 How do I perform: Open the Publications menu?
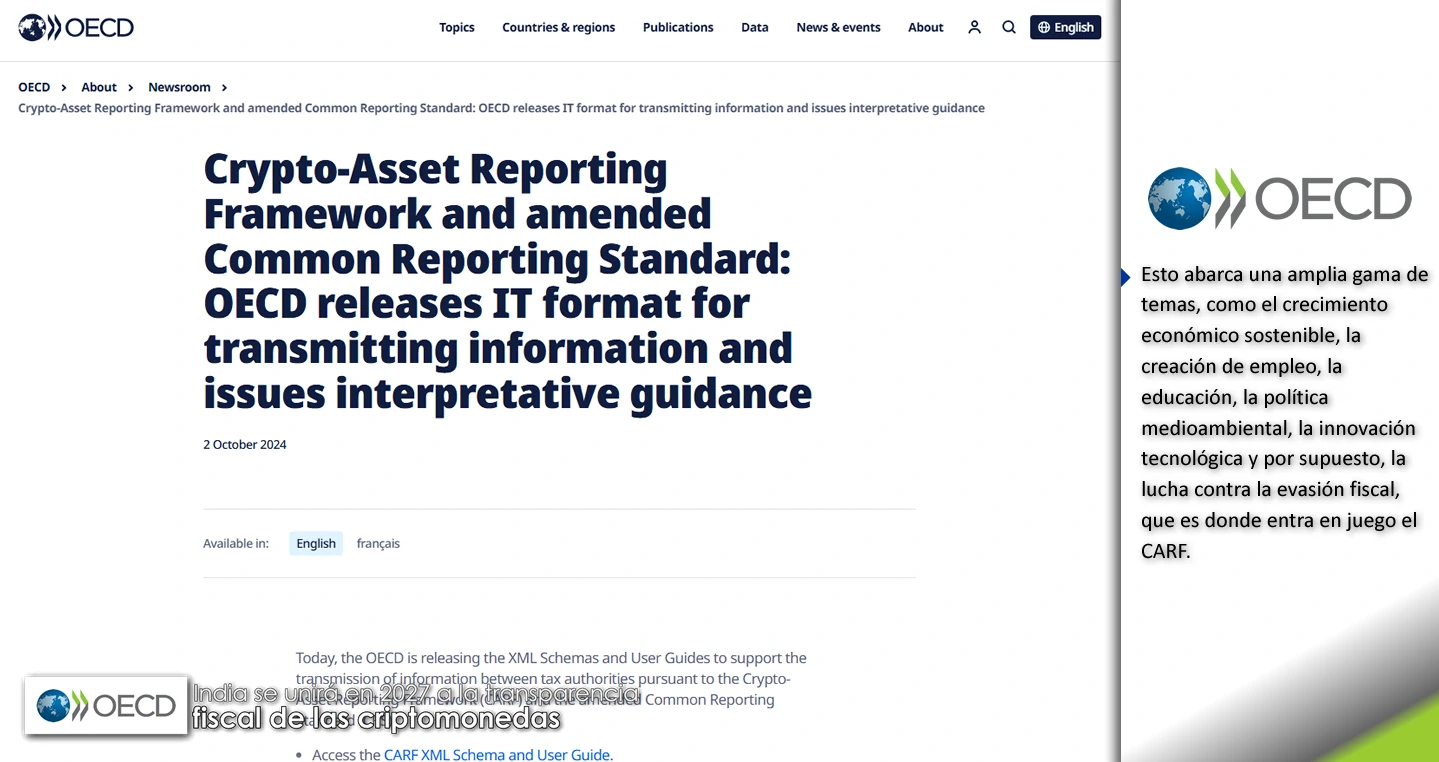[678, 27]
